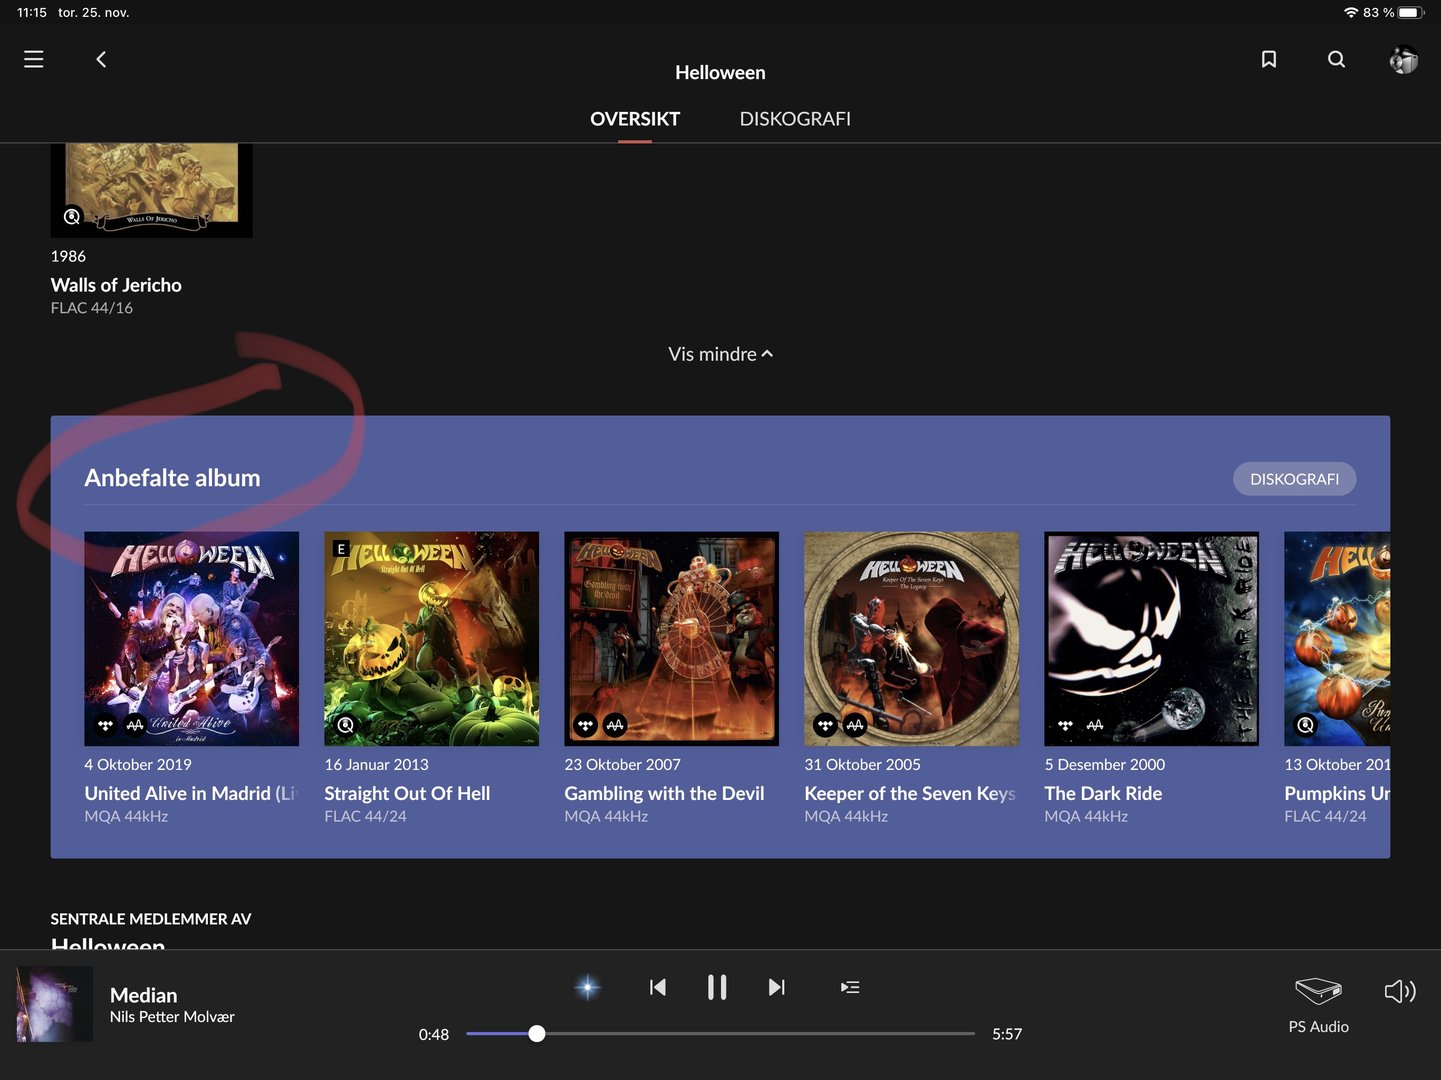Click the MQA badge on Gambling with the Devil
This screenshot has height=1080, width=1441.
coord(615,725)
